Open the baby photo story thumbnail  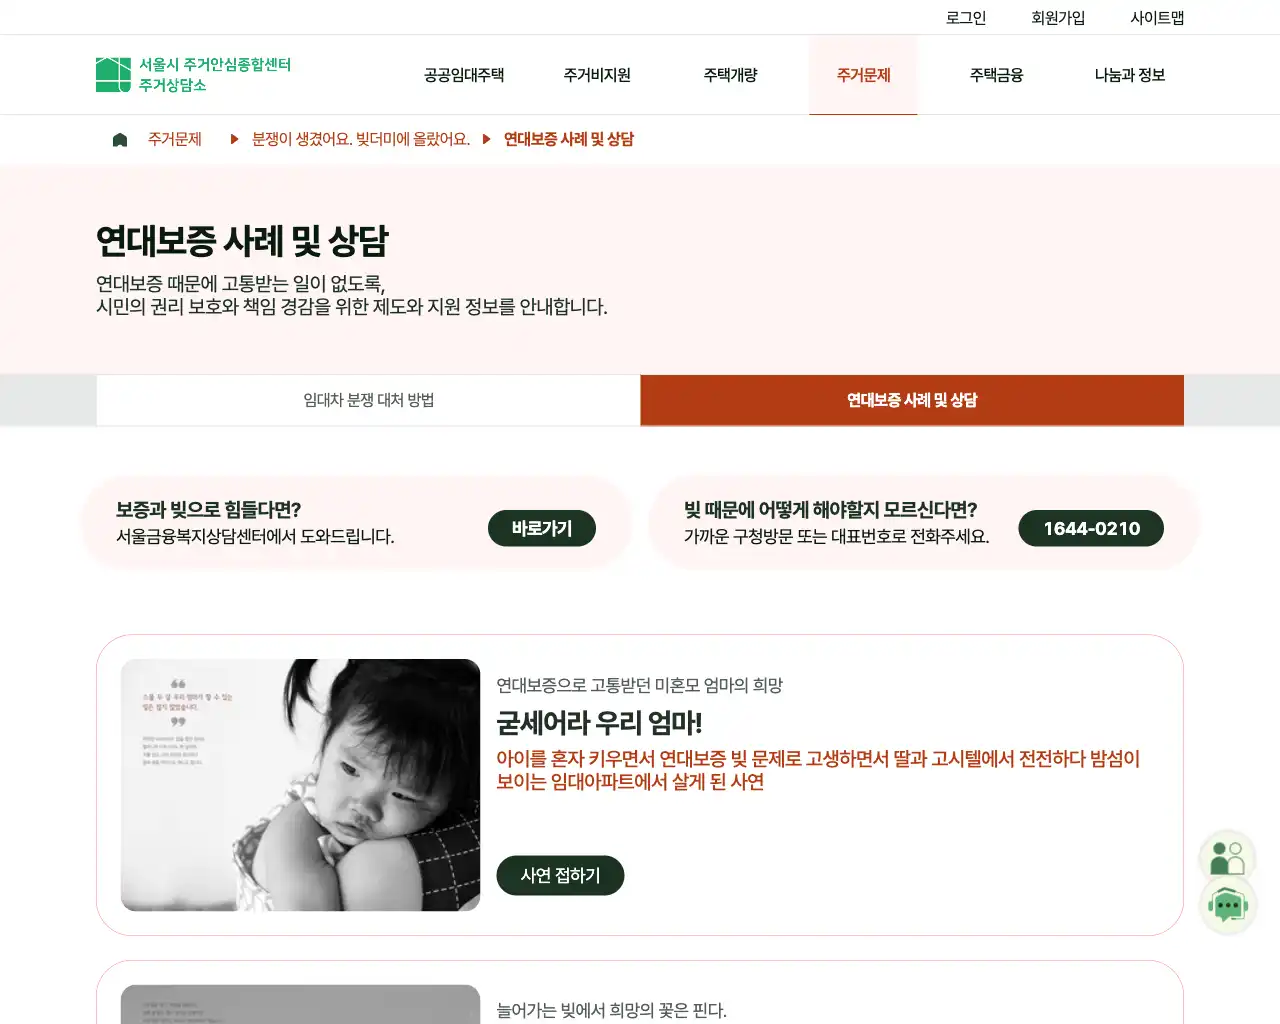tap(300, 785)
